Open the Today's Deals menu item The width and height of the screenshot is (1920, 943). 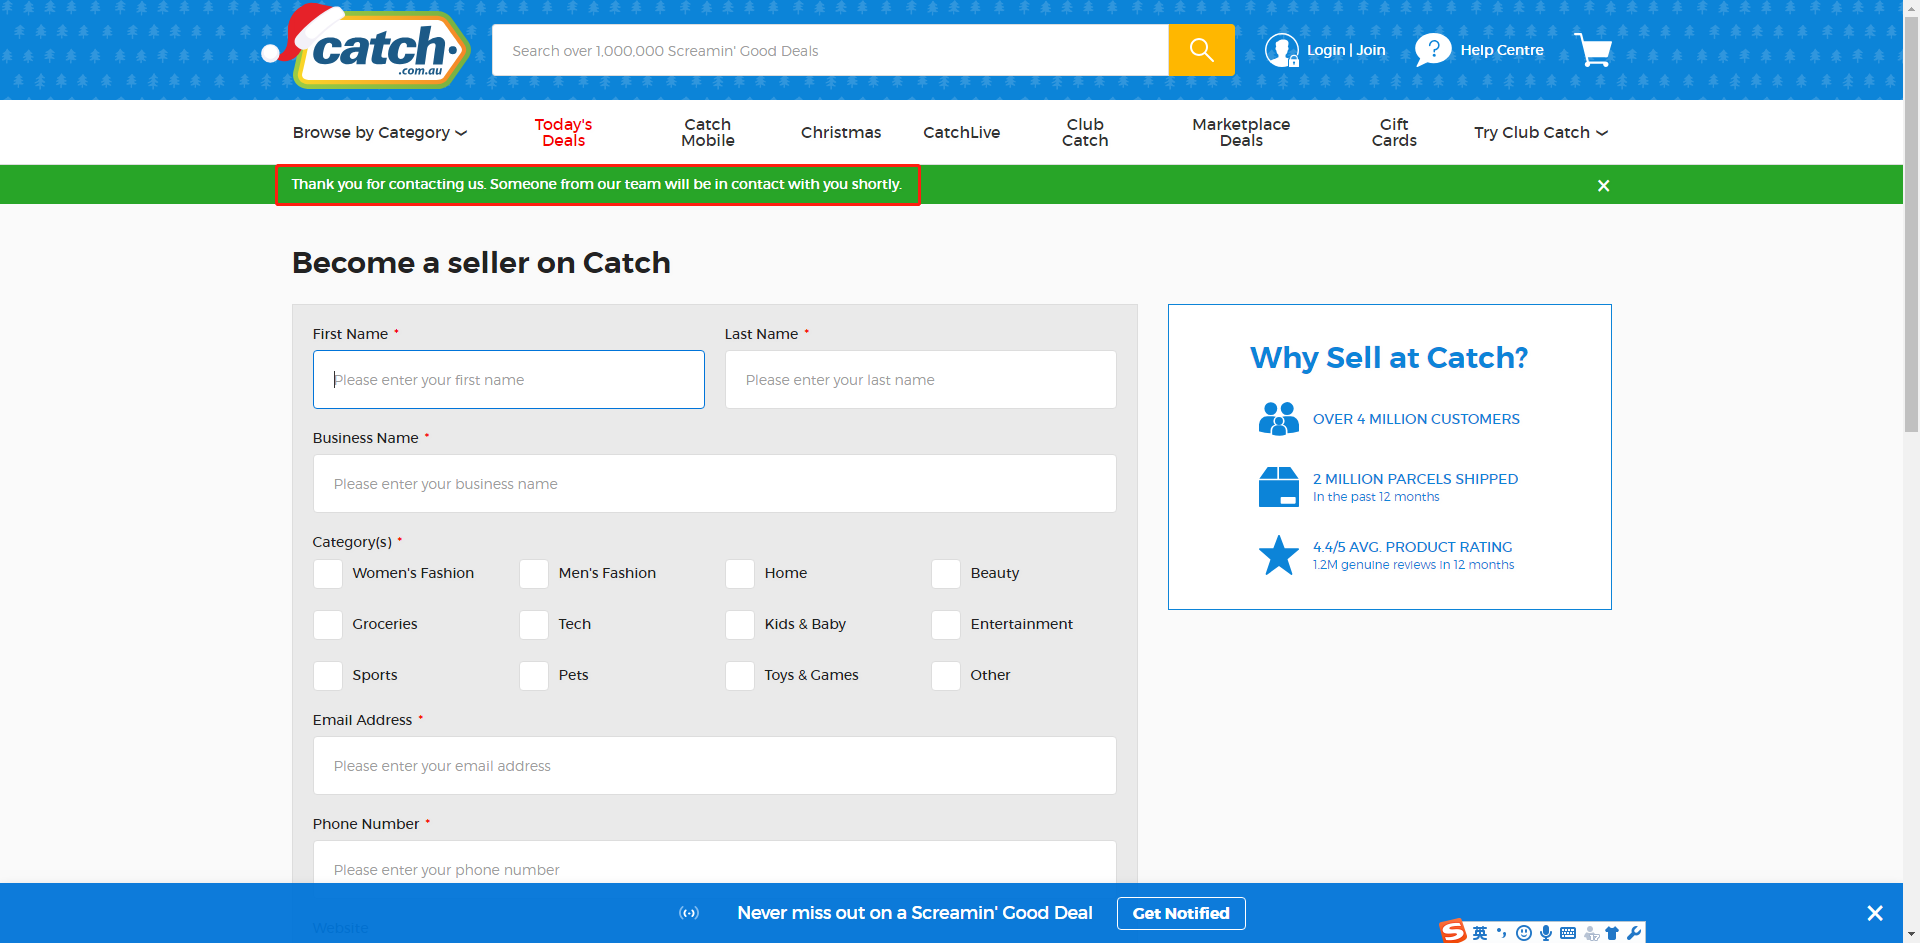(x=563, y=132)
